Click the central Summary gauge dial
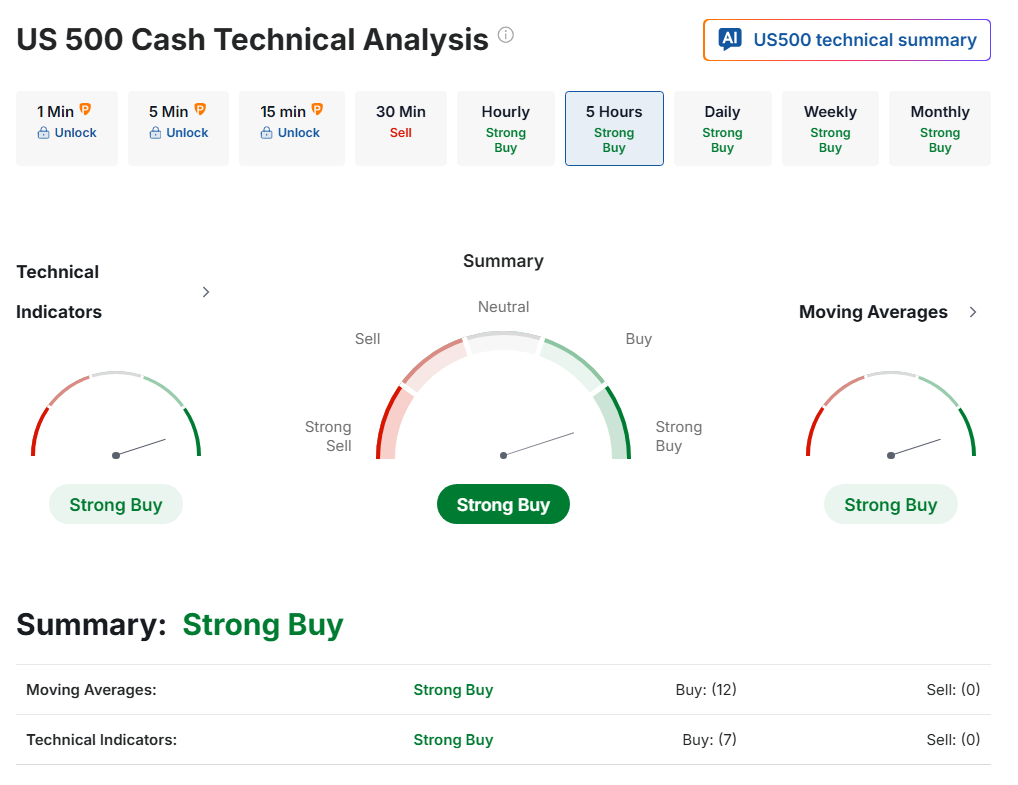Screen dimensions: 1018x785 (x=503, y=400)
